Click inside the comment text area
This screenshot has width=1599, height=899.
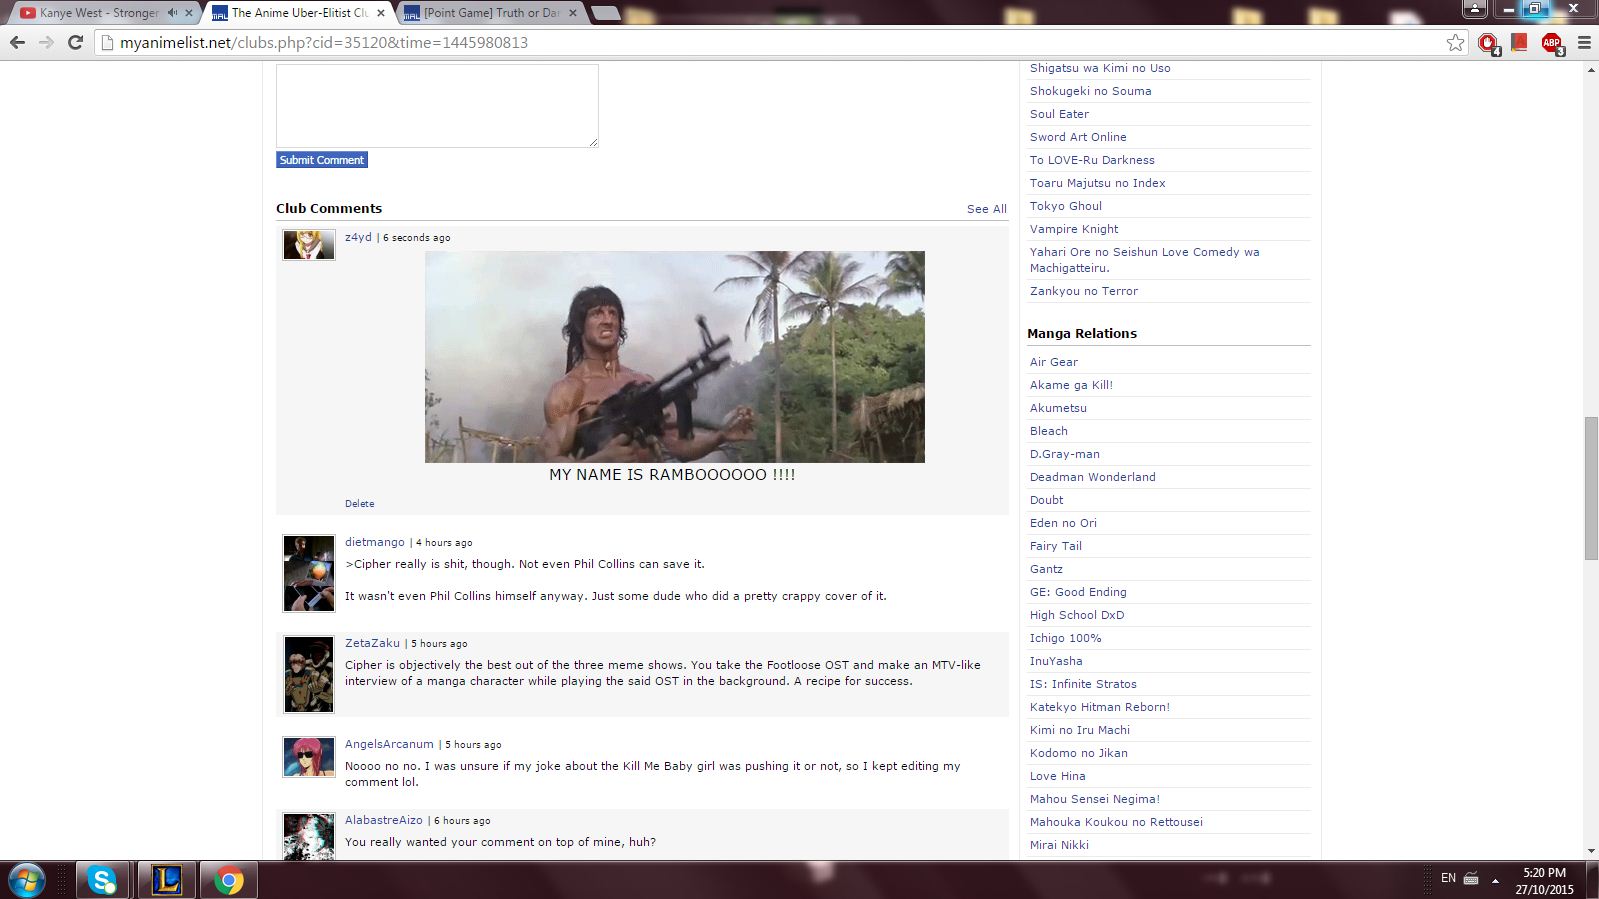437,106
